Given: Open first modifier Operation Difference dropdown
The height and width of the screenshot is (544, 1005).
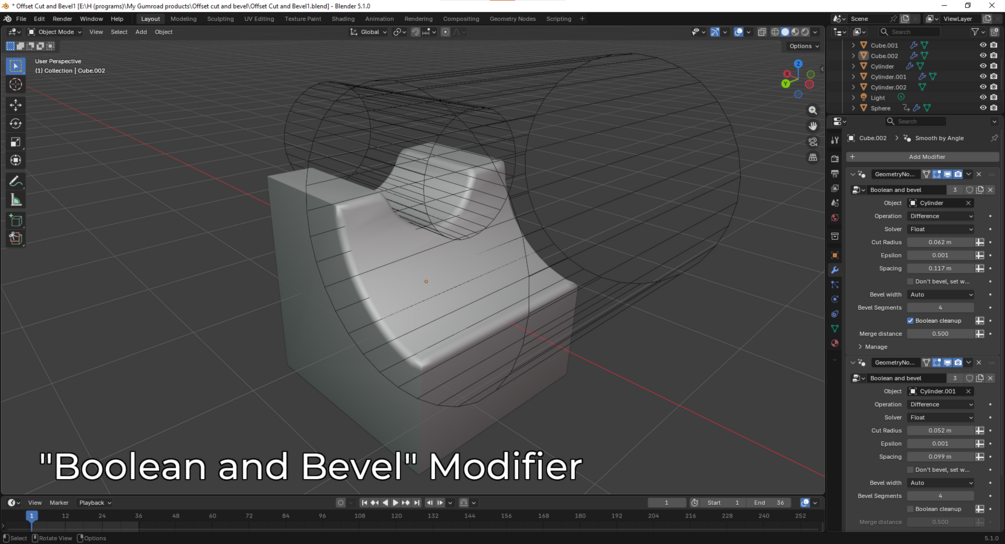Looking at the screenshot, I should coord(940,216).
